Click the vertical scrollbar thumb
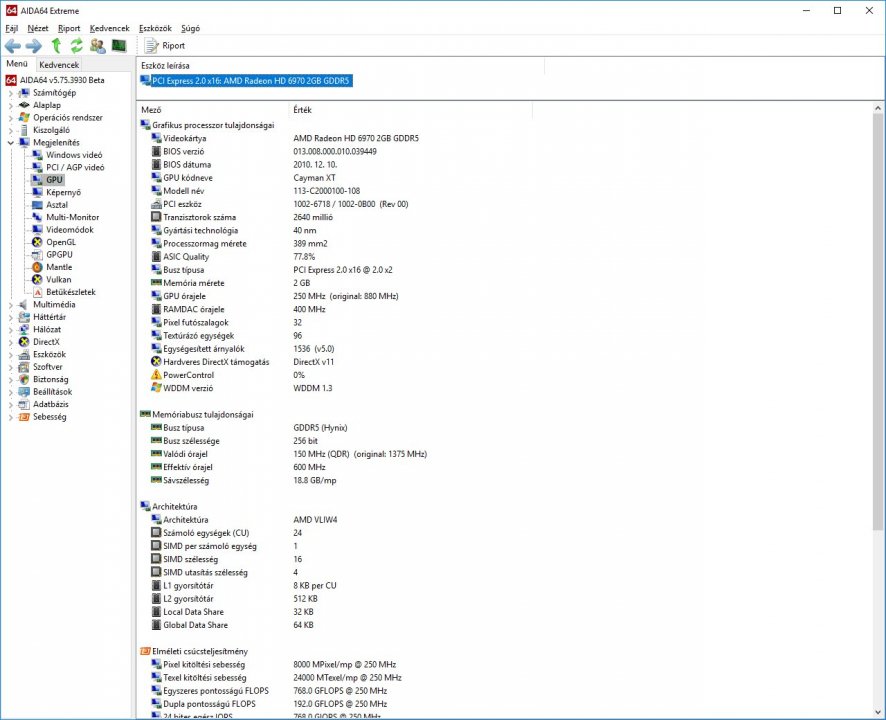Screen dimensions: 886x720 878,322
